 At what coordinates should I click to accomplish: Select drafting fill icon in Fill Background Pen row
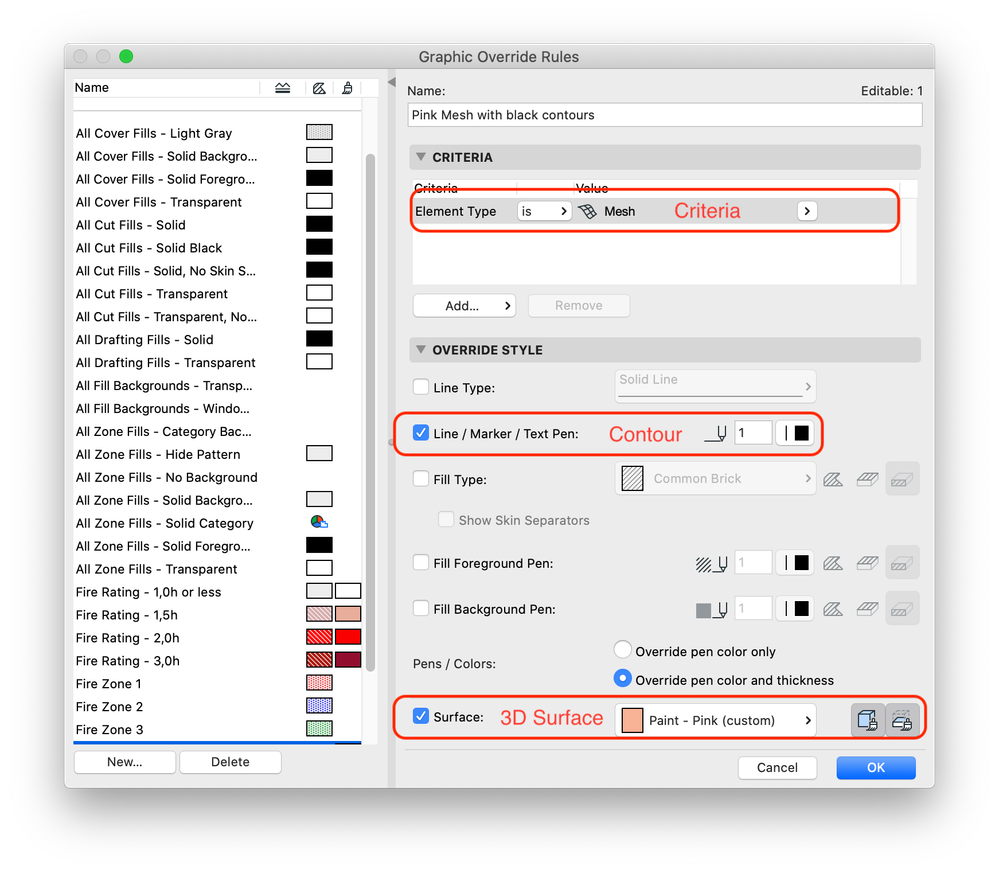tap(833, 610)
